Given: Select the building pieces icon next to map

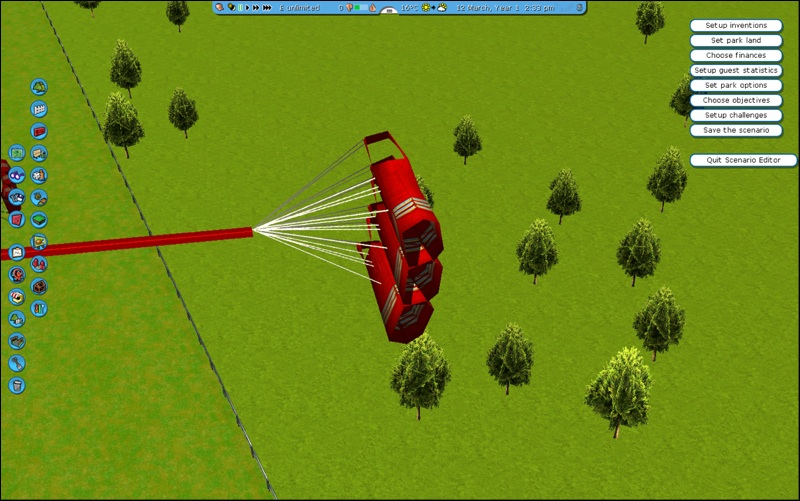Looking at the screenshot, I should 39,153.
